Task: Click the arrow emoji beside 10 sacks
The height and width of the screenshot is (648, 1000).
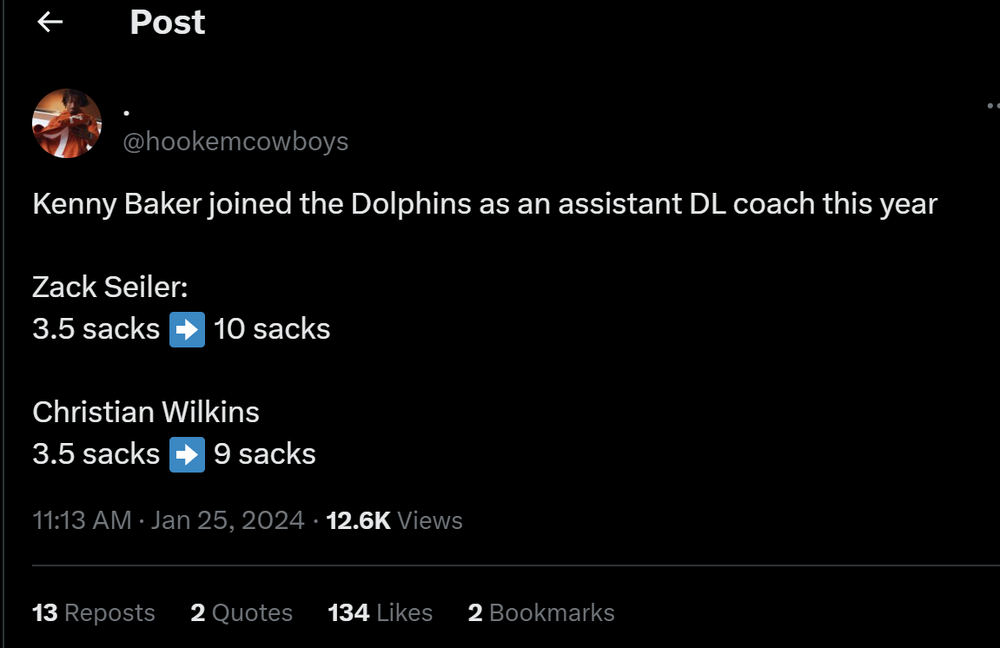Action: [187, 329]
